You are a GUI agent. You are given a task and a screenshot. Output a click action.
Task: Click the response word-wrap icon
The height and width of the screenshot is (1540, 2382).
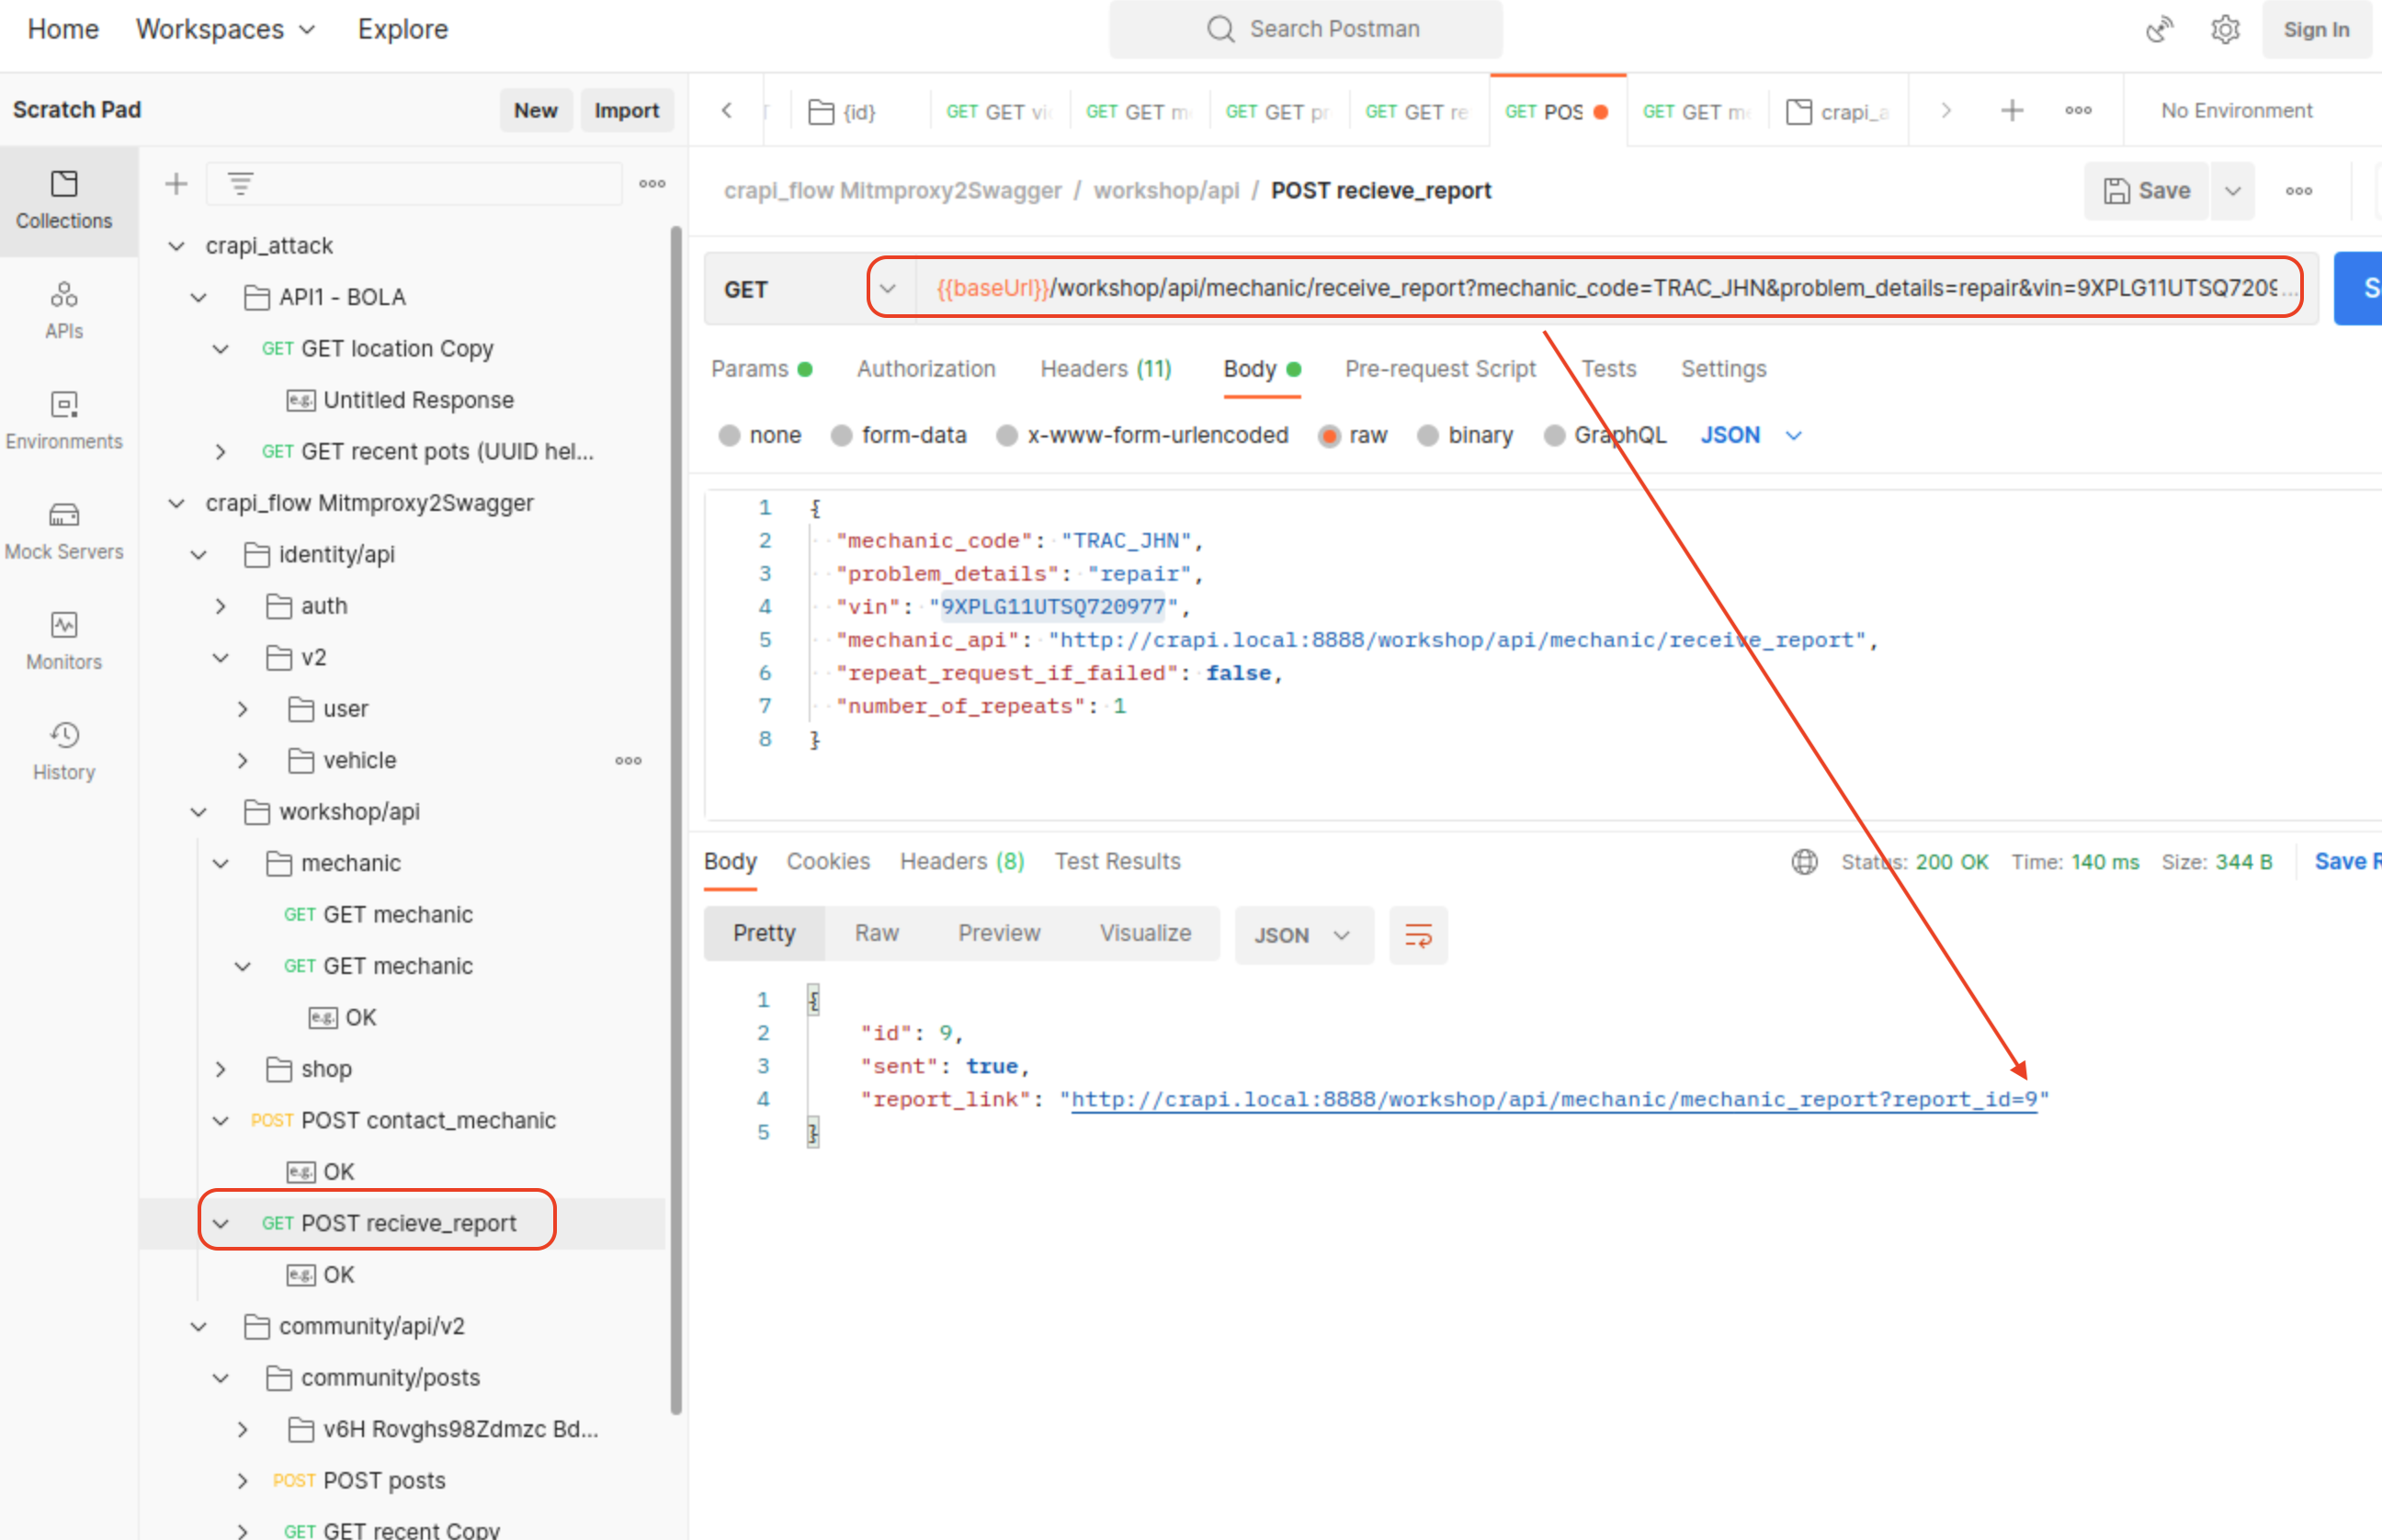click(1418, 935)
